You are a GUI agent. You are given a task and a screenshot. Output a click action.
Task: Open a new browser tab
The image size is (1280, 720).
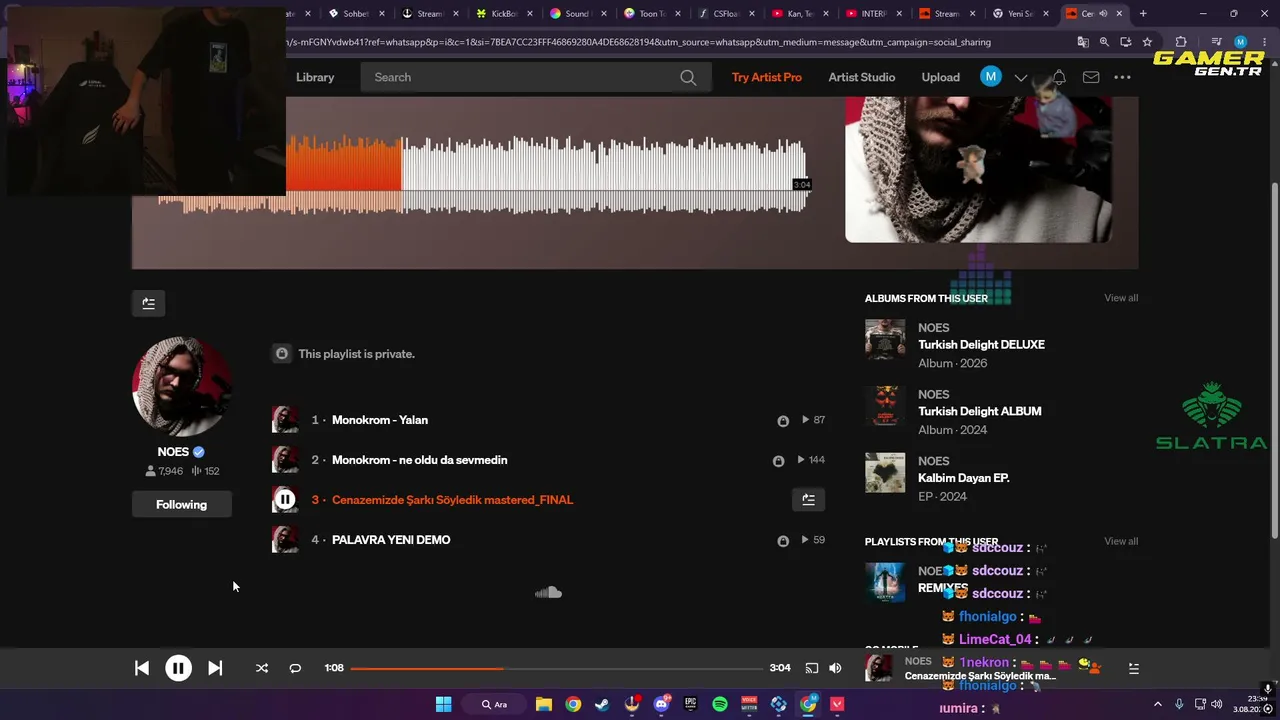1143,14
